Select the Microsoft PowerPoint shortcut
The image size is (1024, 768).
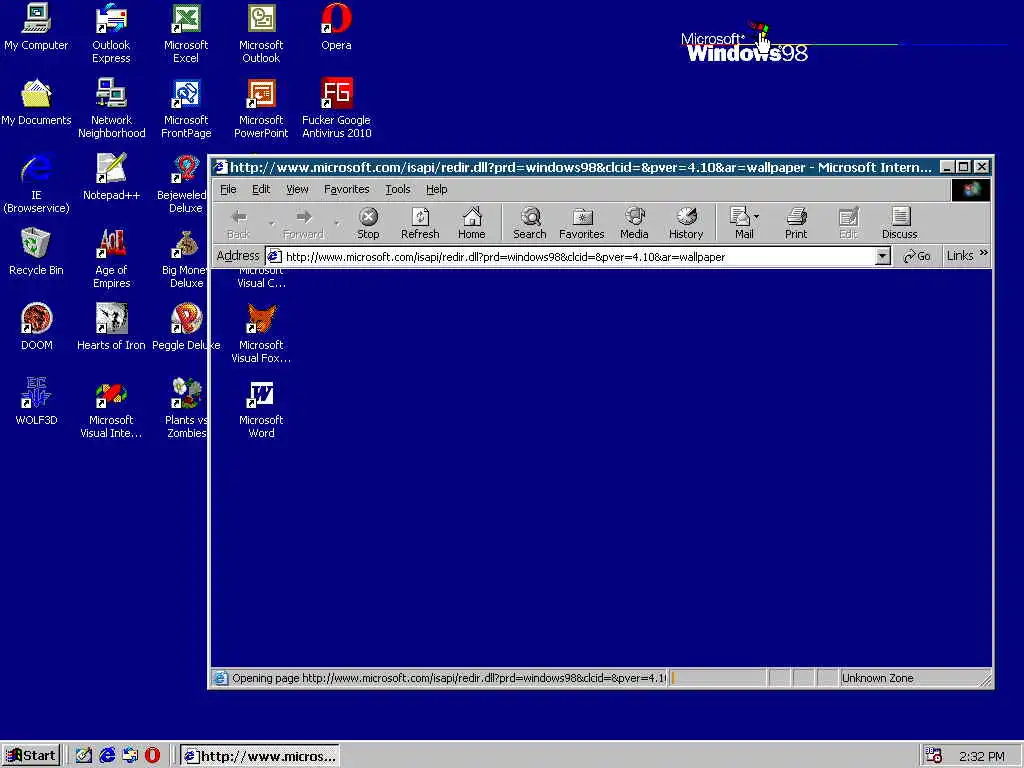[261, 108]
